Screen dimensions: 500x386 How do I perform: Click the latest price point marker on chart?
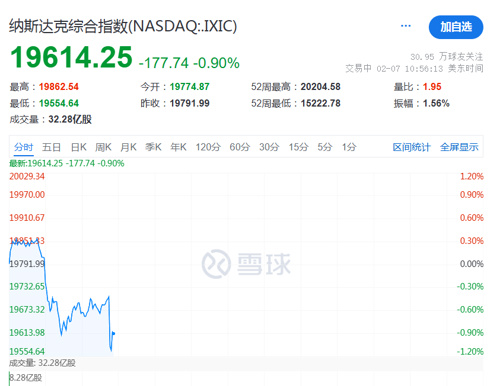(x=114, y=333)
